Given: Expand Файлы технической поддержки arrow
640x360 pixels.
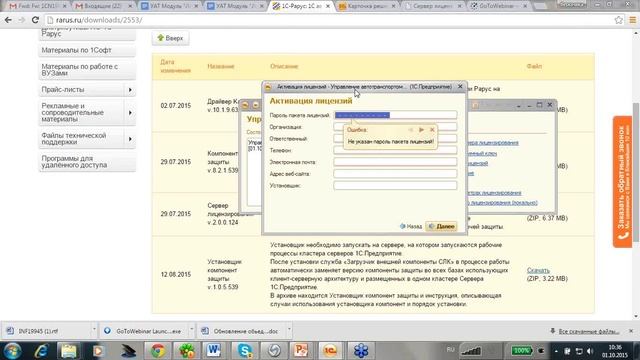Looking at the screenshot, I should pos(130,139).
